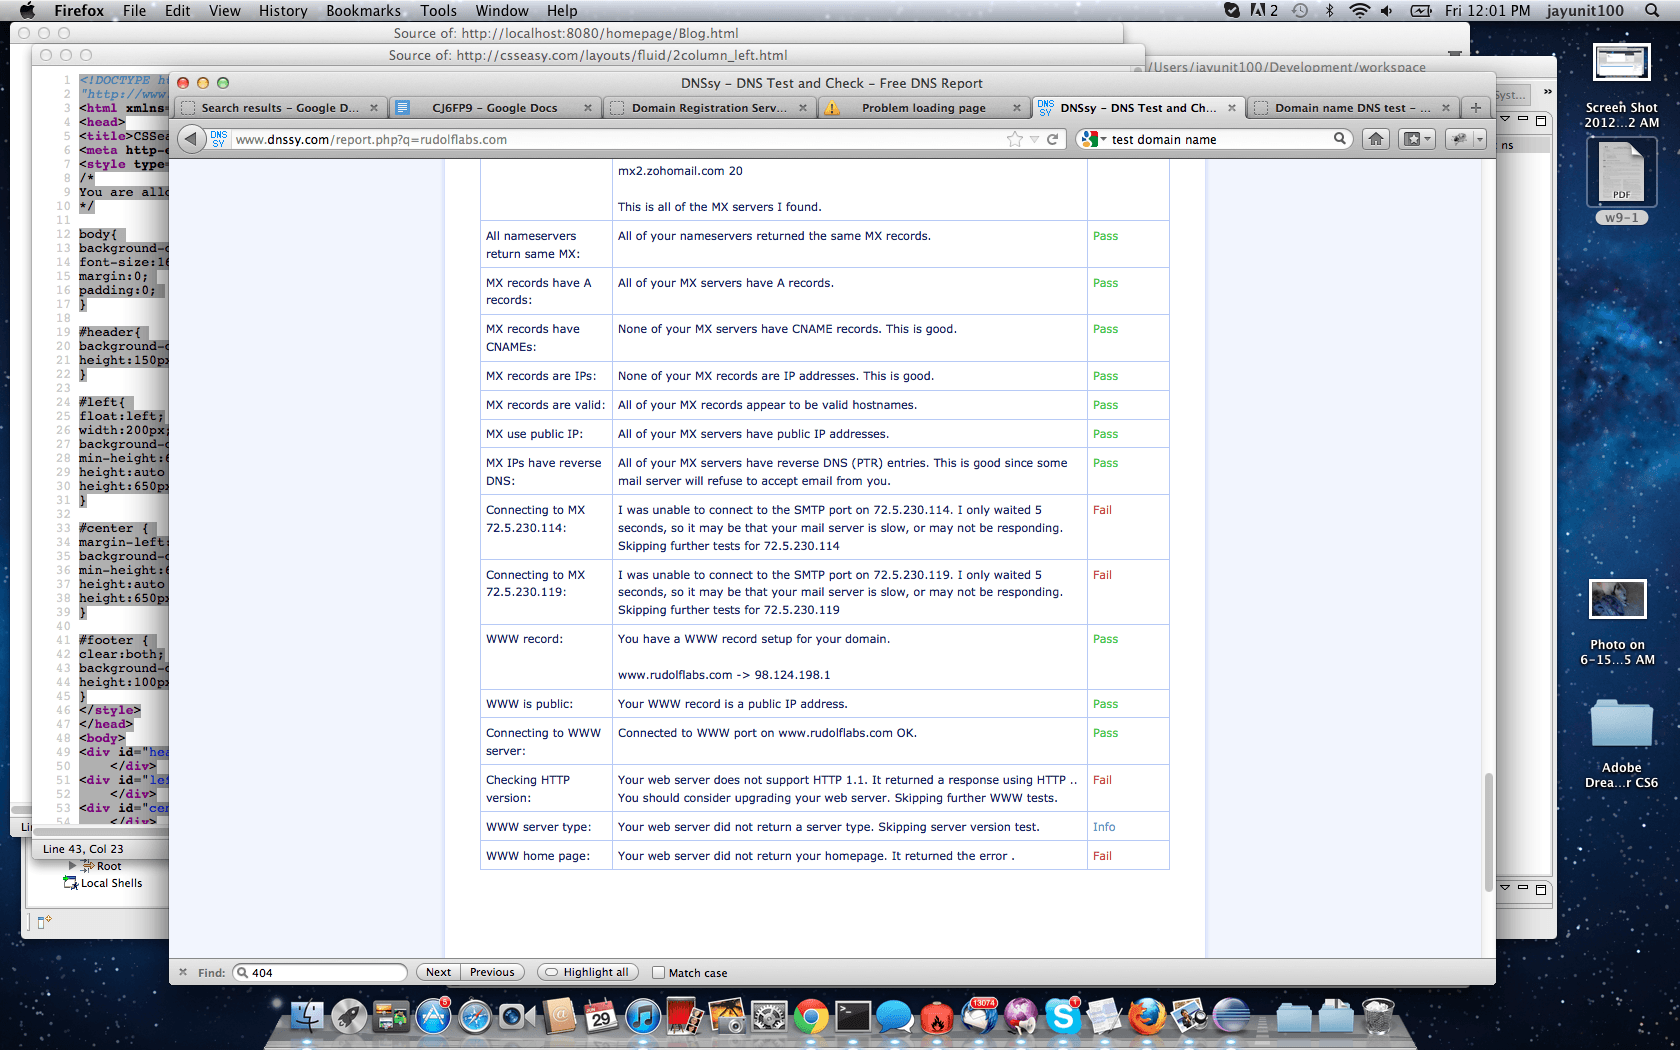Launch Safari from the Dock

(475, 1017)
